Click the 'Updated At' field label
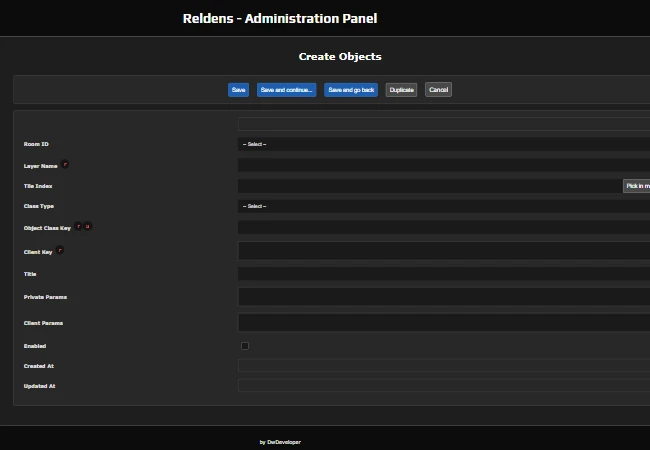This screenshot has height=450, width=650. click(x=39, y=386)
